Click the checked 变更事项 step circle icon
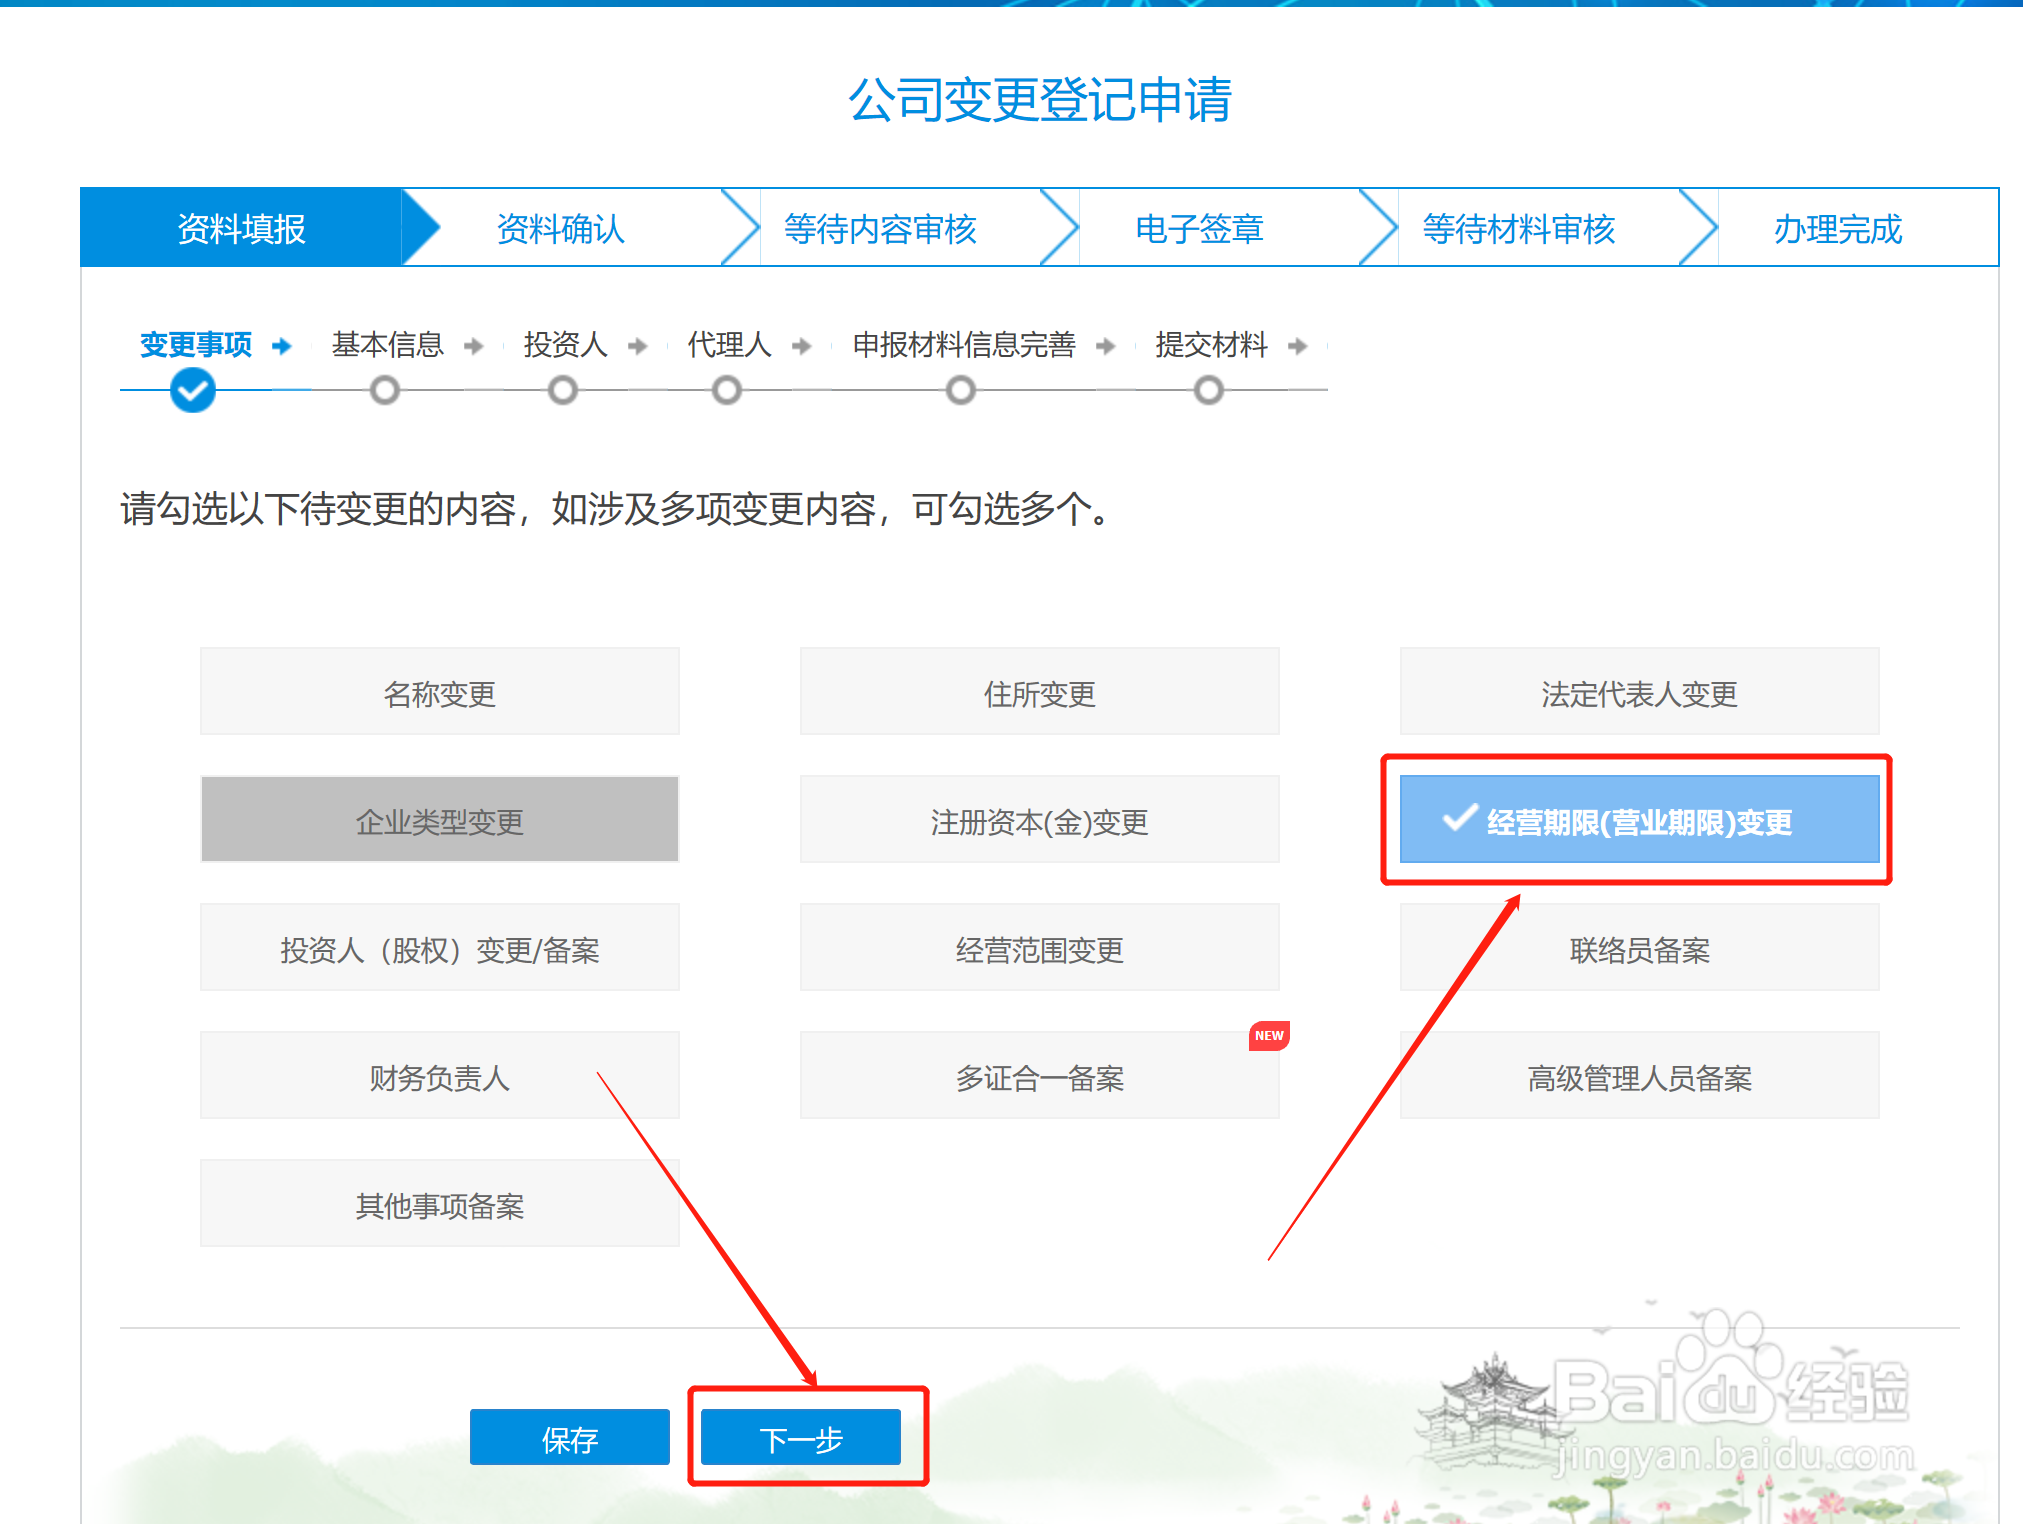 (193, 390)
